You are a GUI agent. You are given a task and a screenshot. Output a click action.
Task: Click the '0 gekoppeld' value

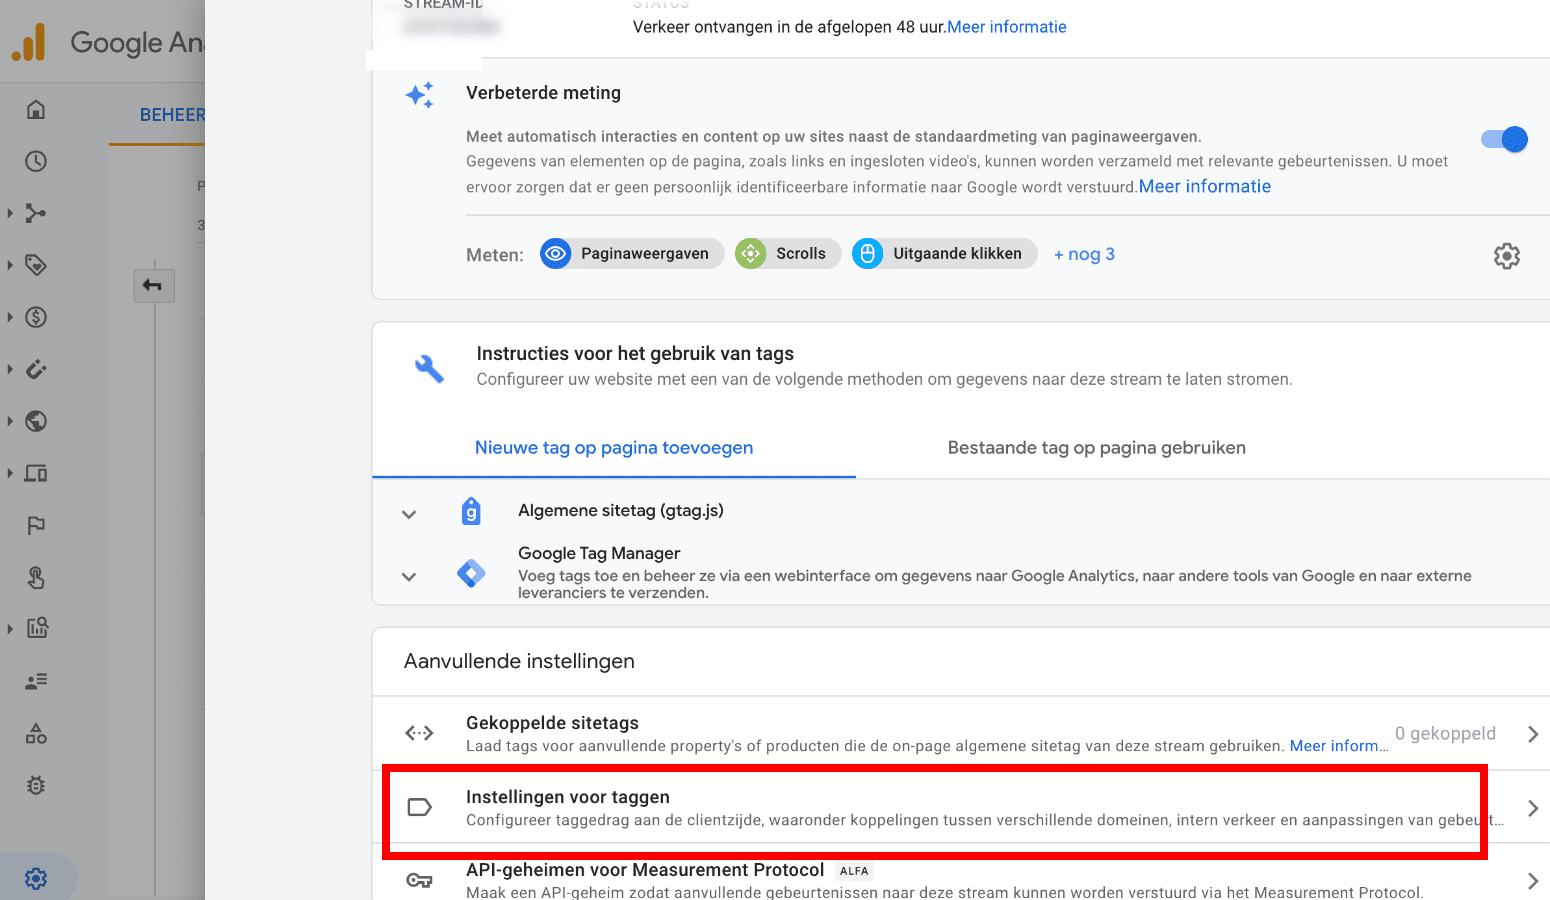(1445, 733)
